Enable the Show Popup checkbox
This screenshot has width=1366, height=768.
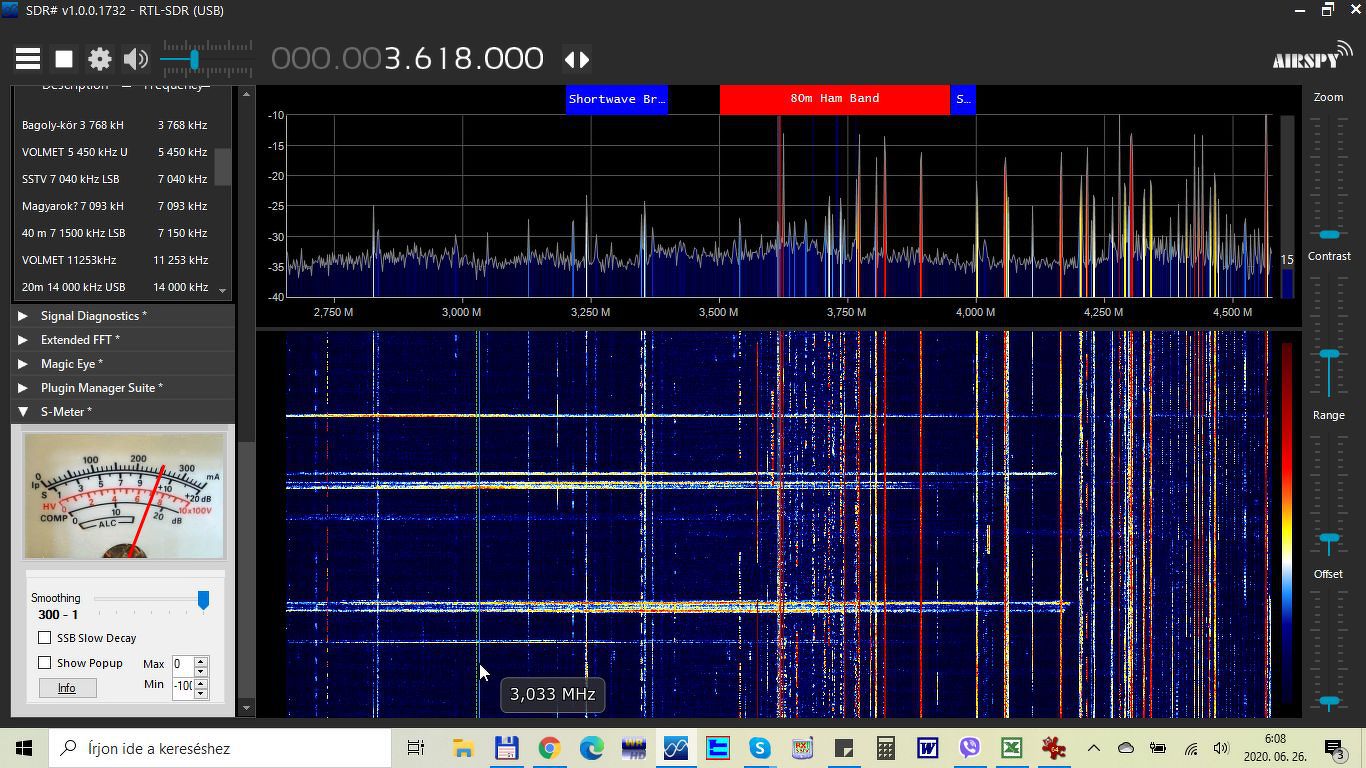[45, 663]
